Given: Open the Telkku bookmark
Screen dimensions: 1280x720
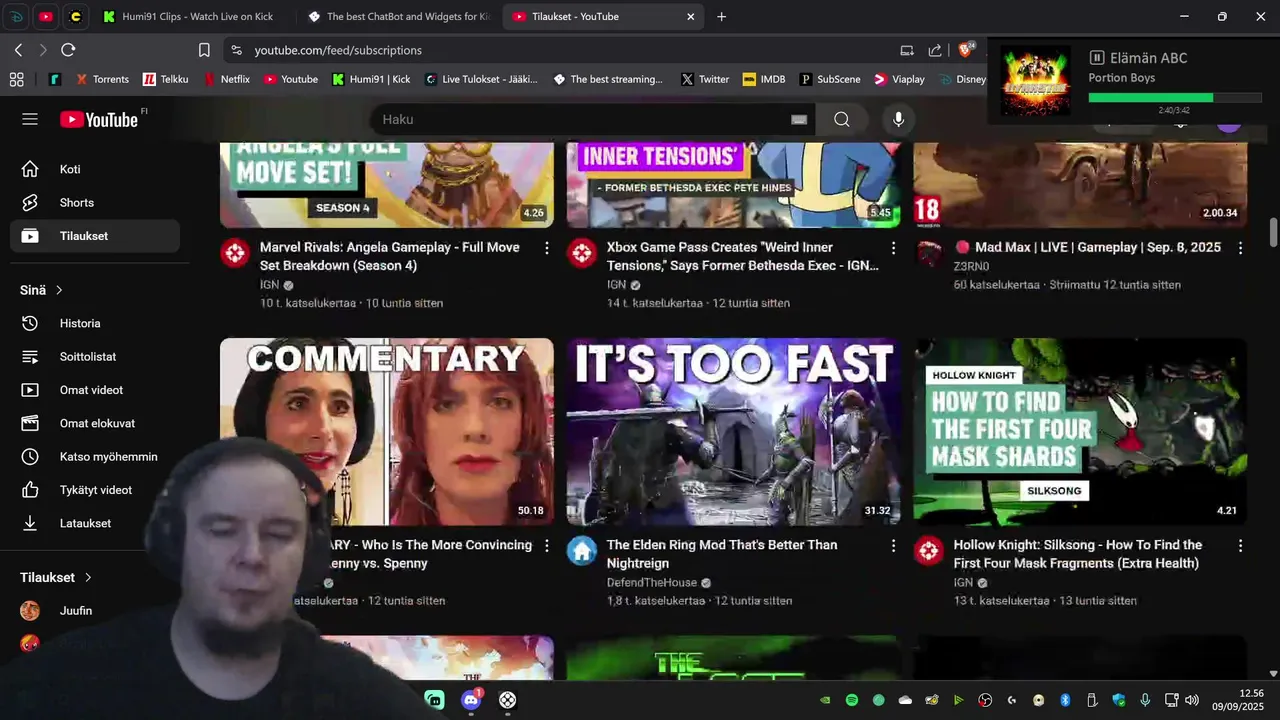Looking at the screenshot, I should pyautogui.click(x=166, y=79).
